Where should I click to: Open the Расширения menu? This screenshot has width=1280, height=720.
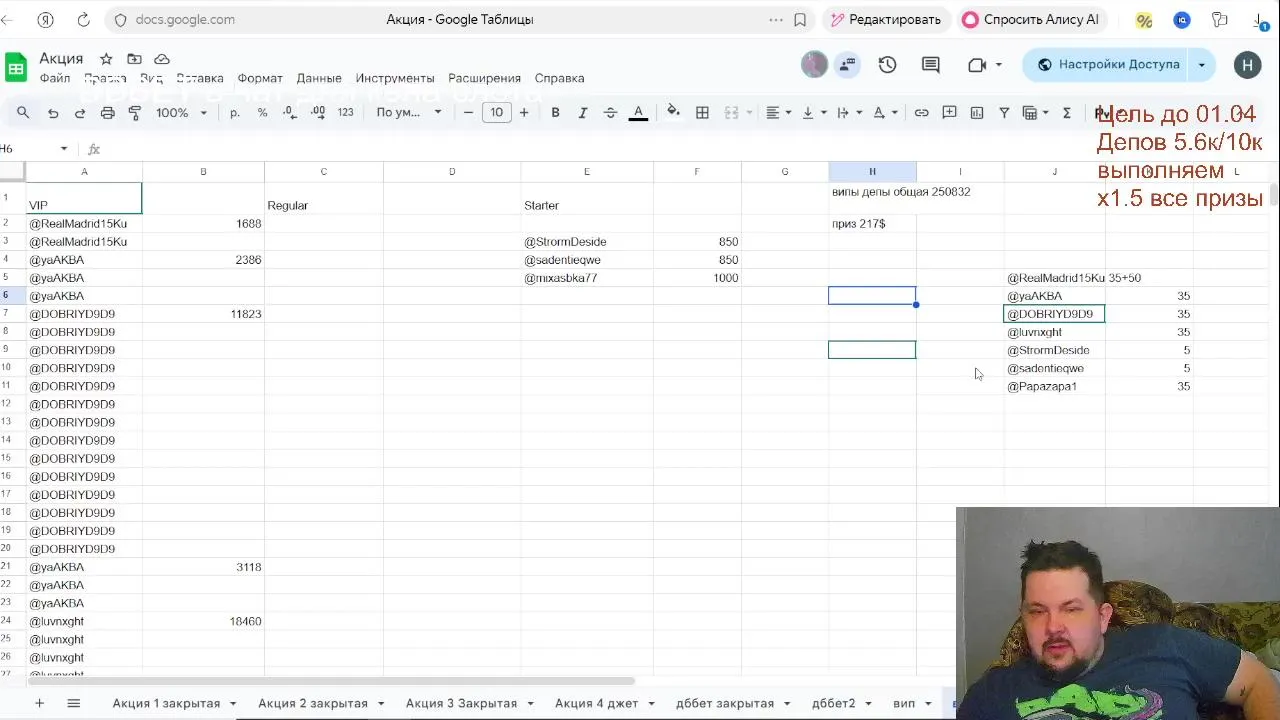484,78
